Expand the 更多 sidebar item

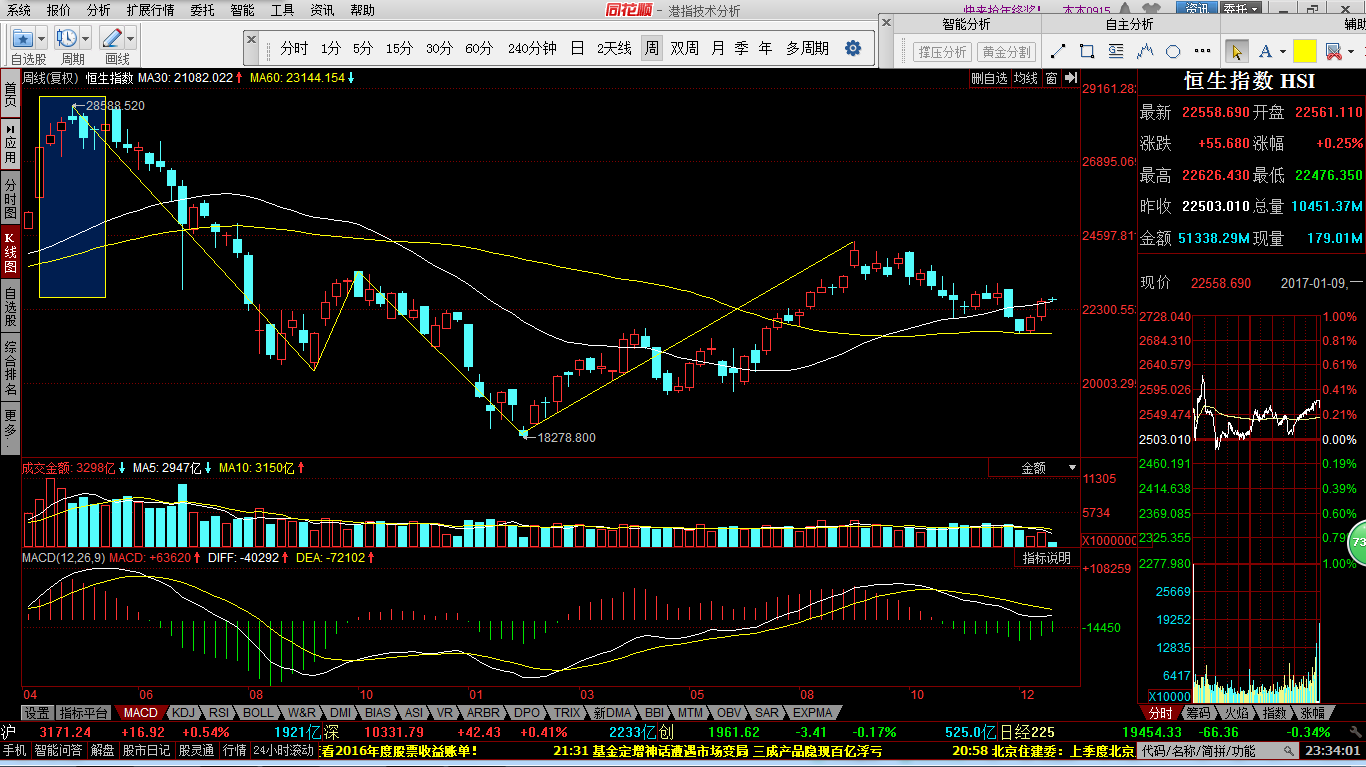pos(10,426)
